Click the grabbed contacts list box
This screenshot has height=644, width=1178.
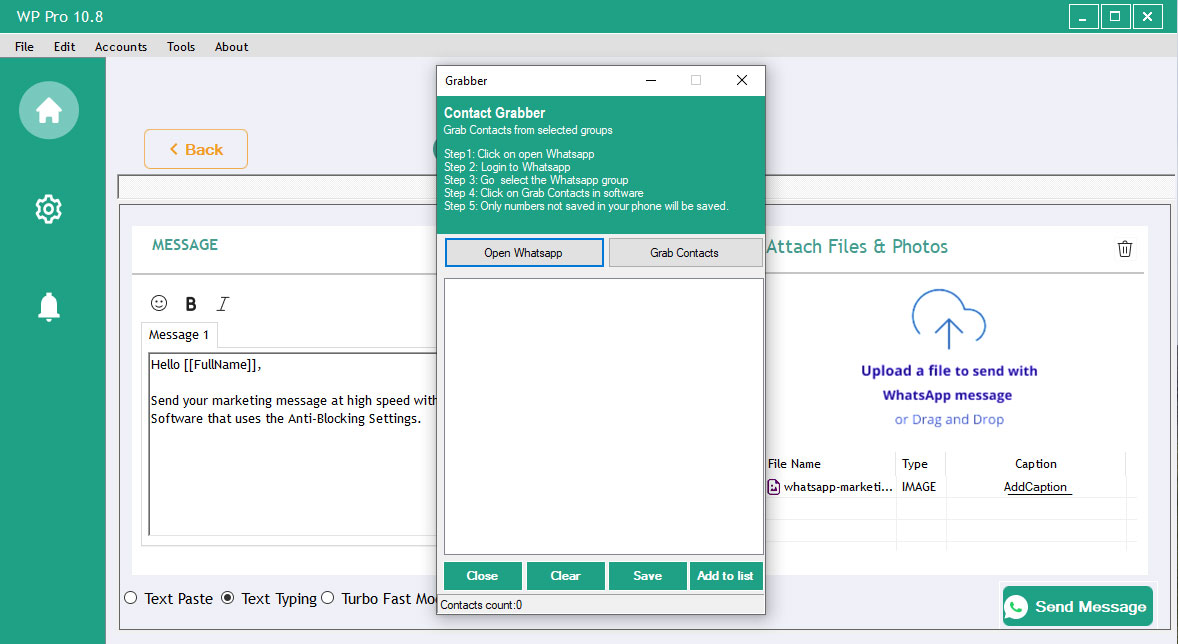604,416
